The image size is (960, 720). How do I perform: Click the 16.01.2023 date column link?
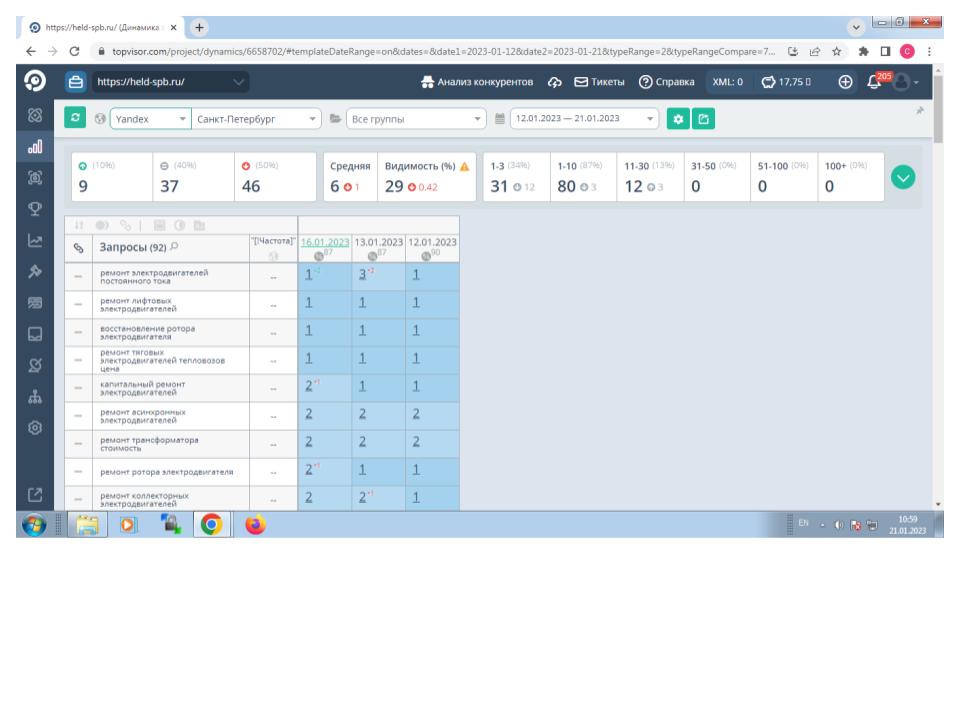pyautogui.click(x=324, y=242)
